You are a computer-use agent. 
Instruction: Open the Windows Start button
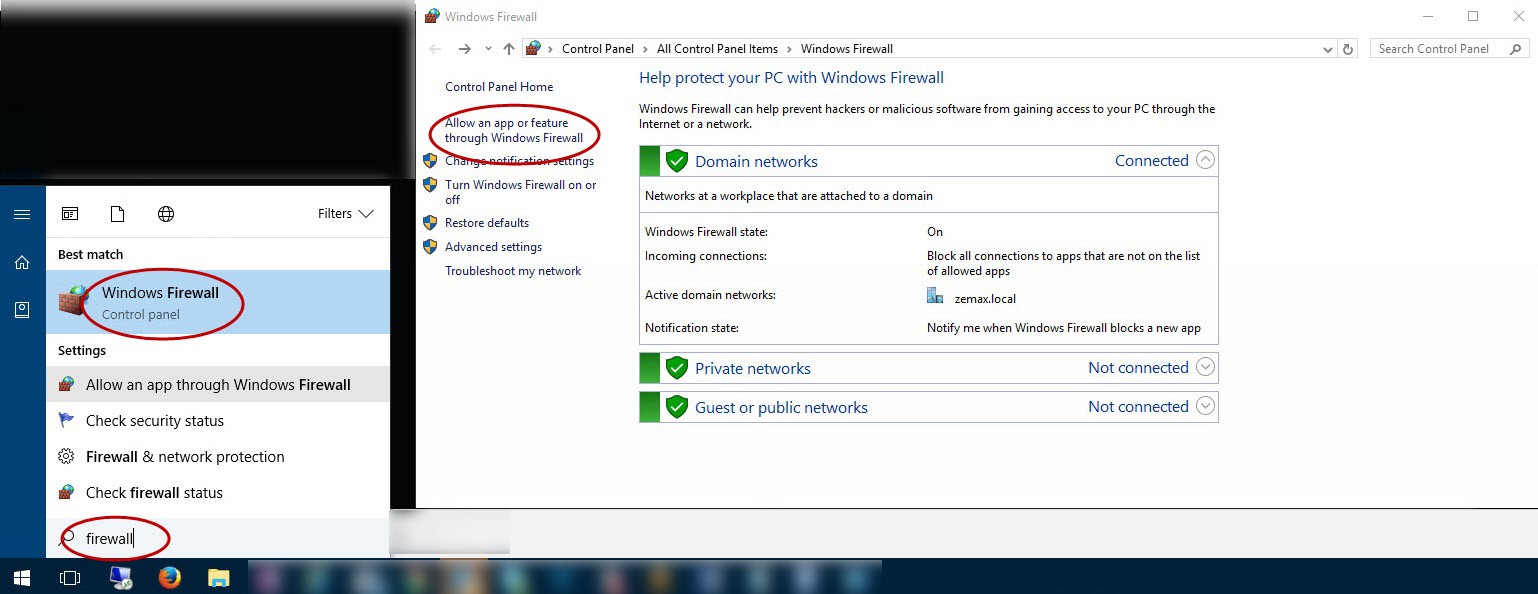click(22, 577)
